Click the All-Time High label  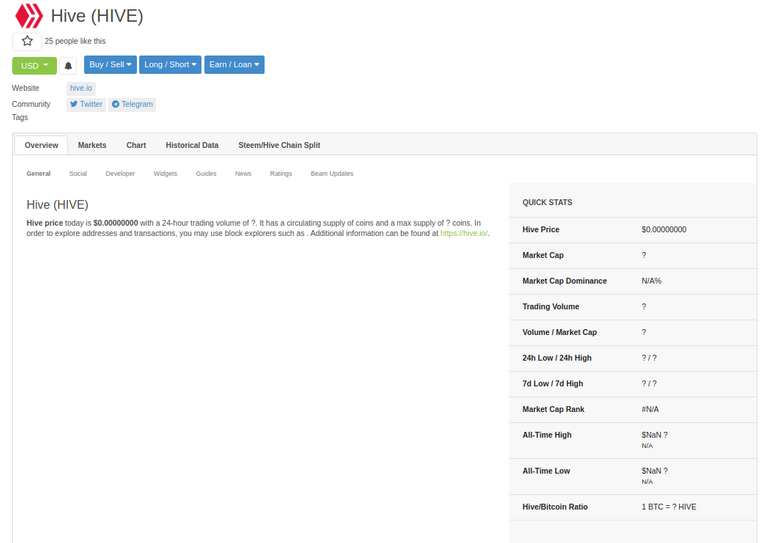point(547,435)
